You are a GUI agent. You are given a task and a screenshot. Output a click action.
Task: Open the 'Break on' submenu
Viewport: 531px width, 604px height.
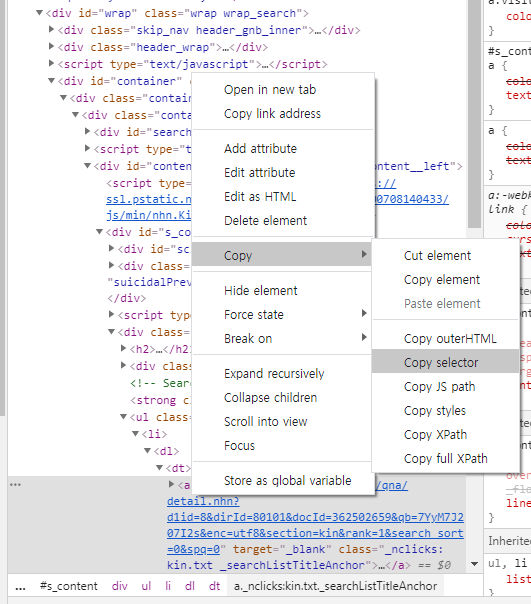(282, 339)
